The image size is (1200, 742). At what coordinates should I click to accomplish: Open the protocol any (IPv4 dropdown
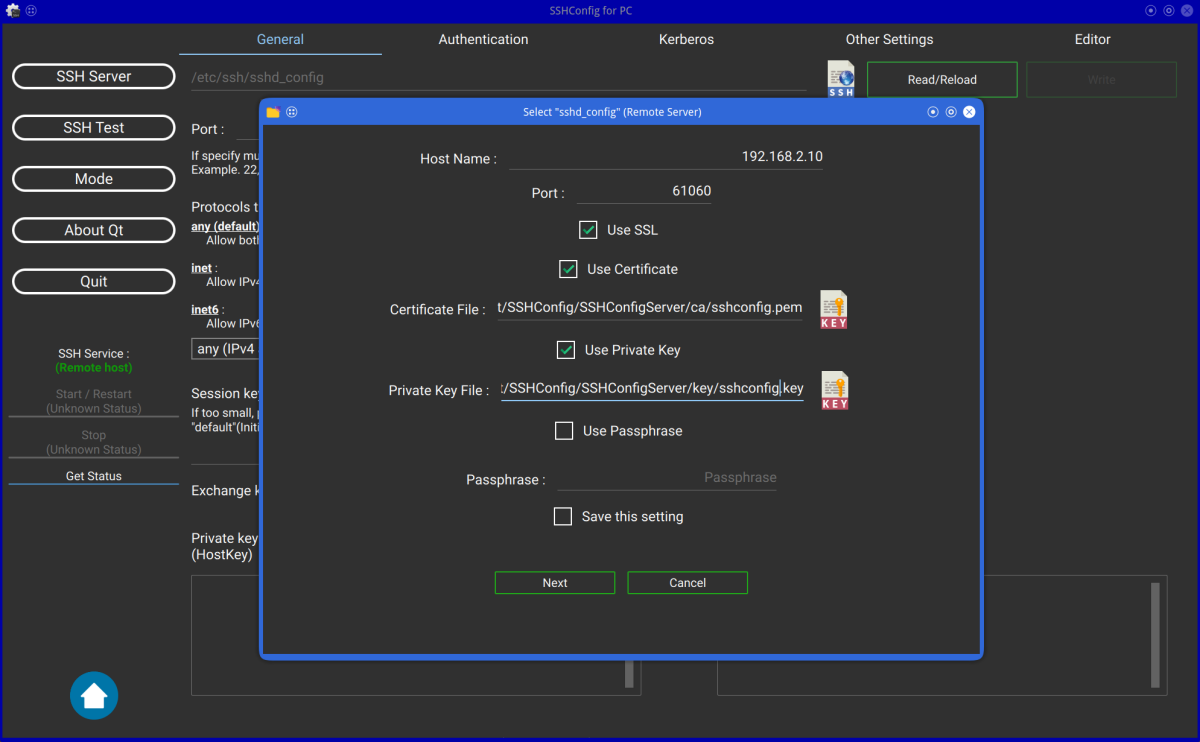pos(226,349)
